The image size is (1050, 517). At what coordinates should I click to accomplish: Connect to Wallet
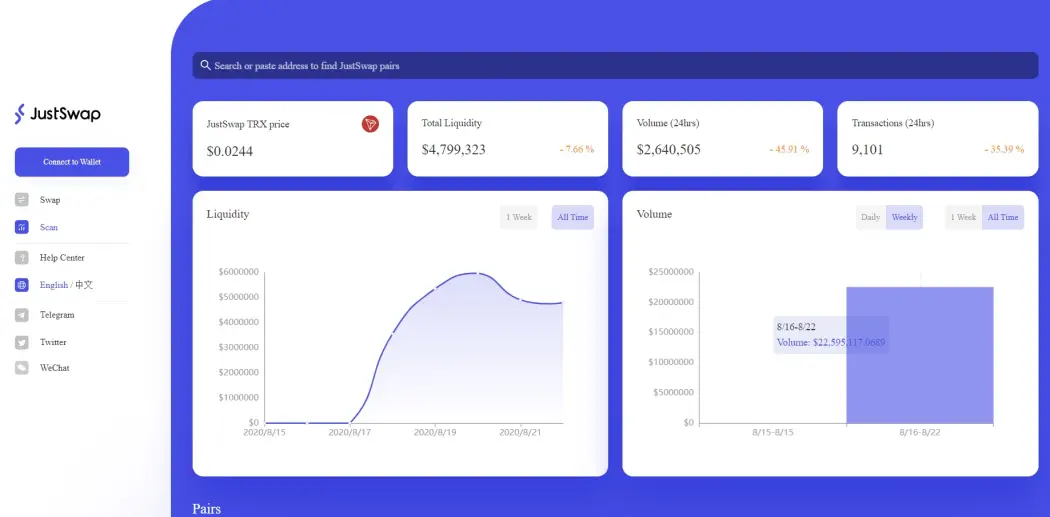tap(72, 162)
